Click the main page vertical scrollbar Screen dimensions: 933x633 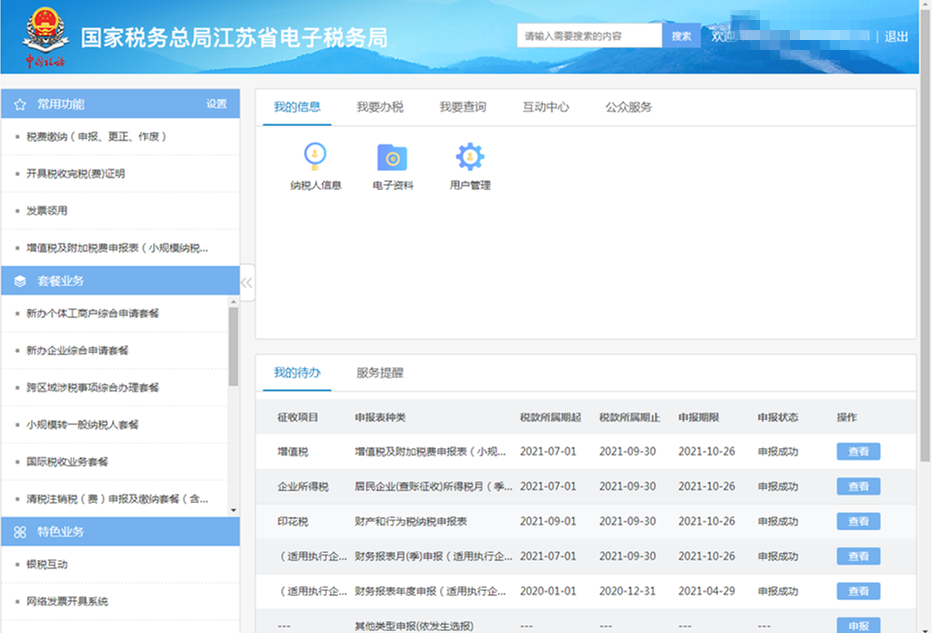coord(925,238)
